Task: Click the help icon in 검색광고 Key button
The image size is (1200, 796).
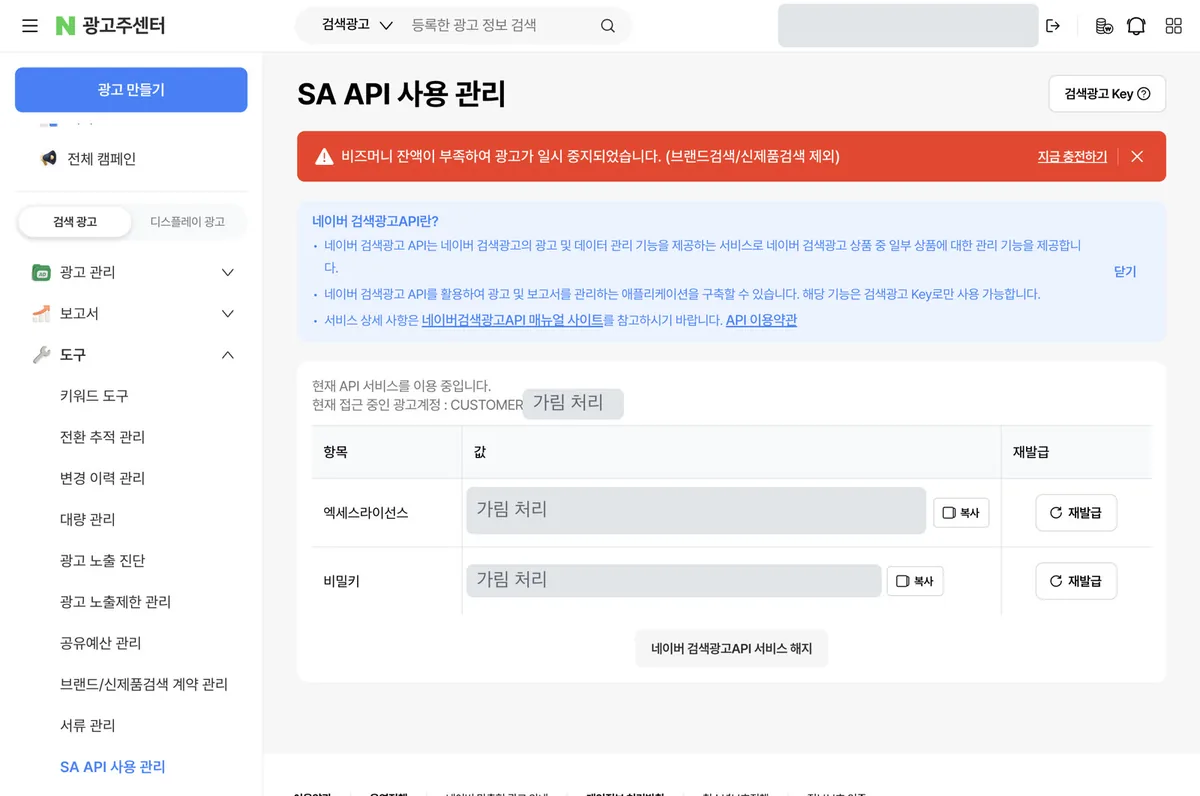Action: [1144, 94]
